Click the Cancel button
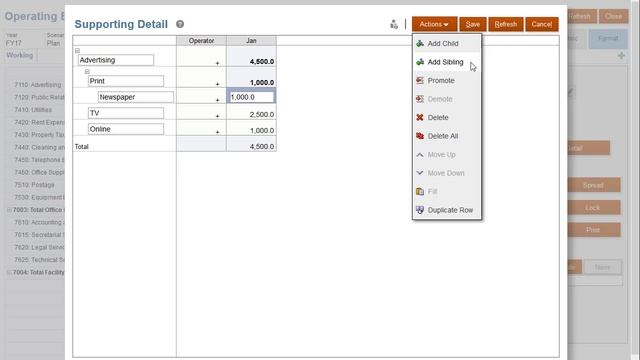Viewport: 640px width, 360px height. coord(542,24)
